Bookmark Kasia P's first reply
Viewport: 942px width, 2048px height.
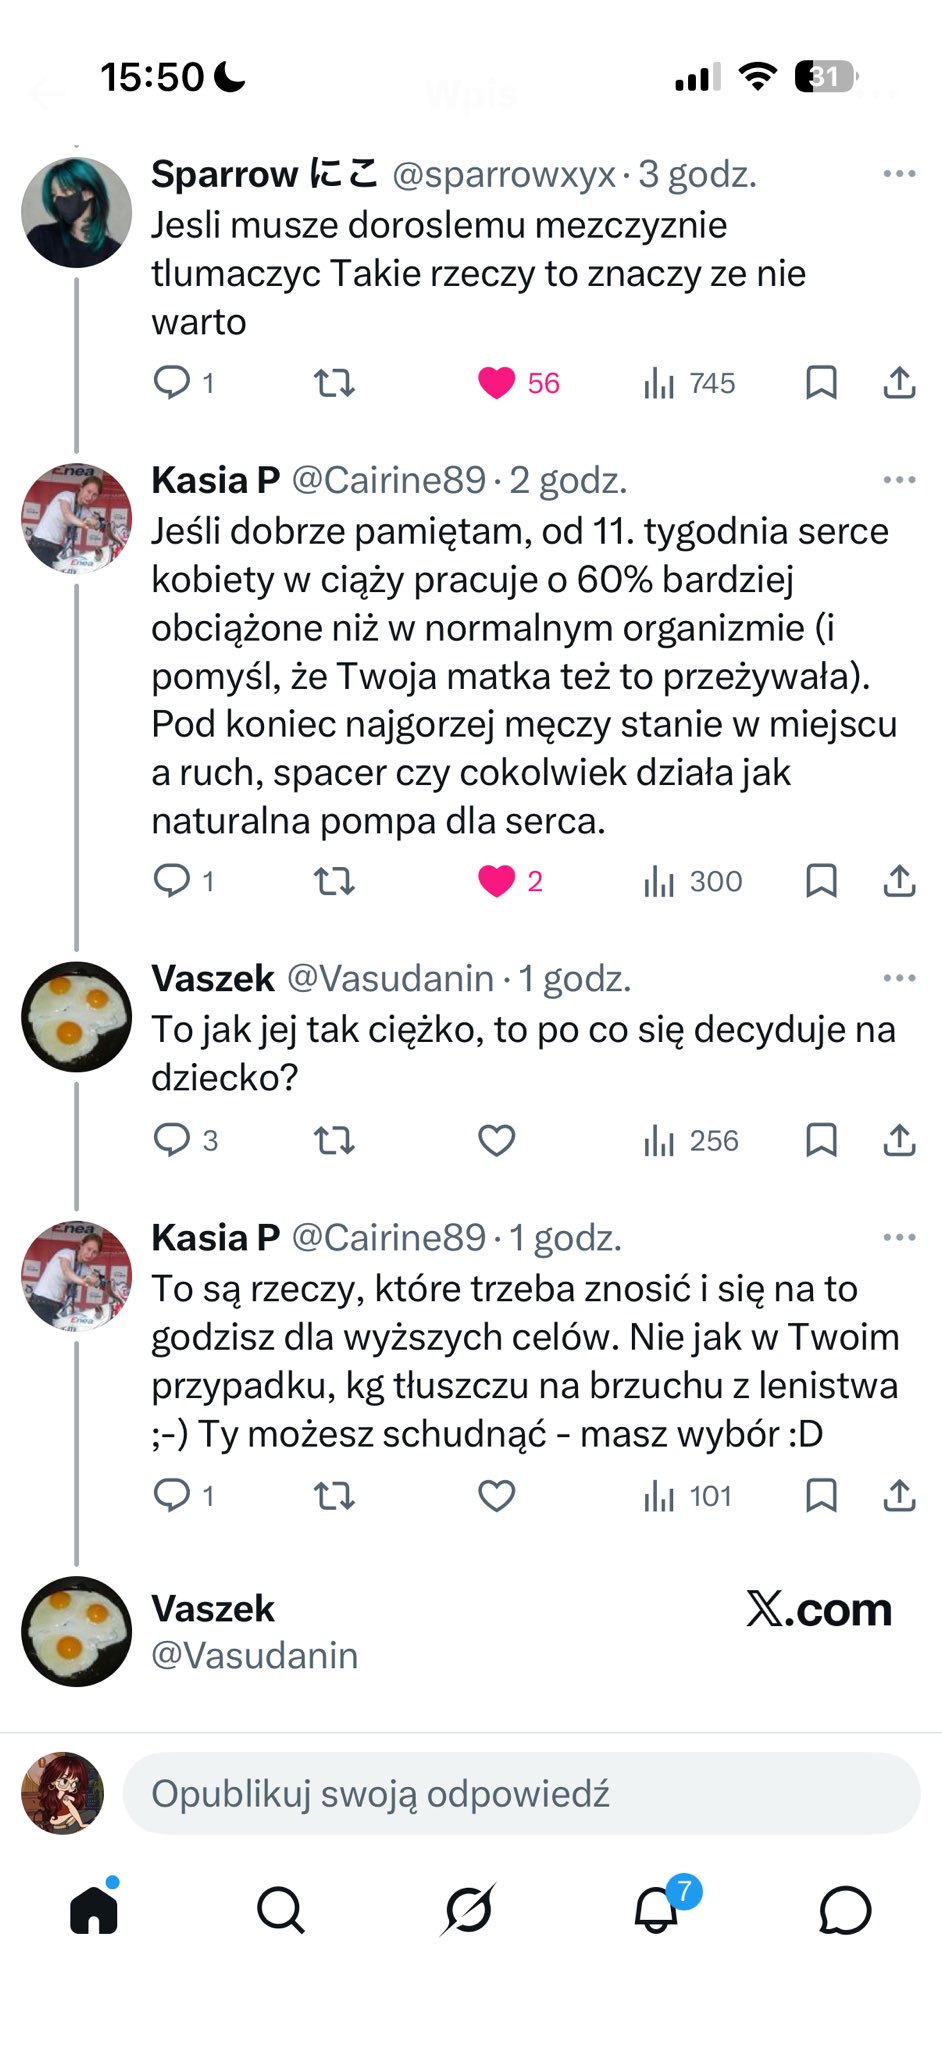point(821,881)
